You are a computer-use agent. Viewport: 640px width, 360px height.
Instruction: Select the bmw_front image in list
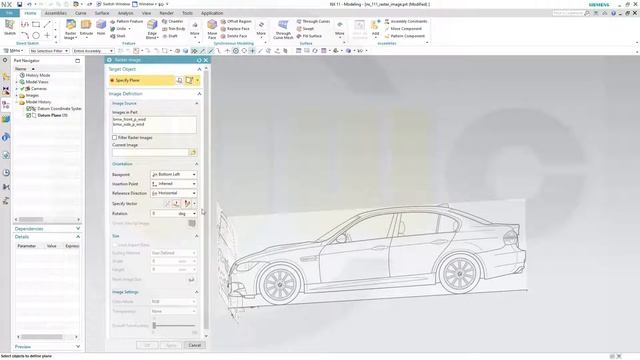coord(129,120)
